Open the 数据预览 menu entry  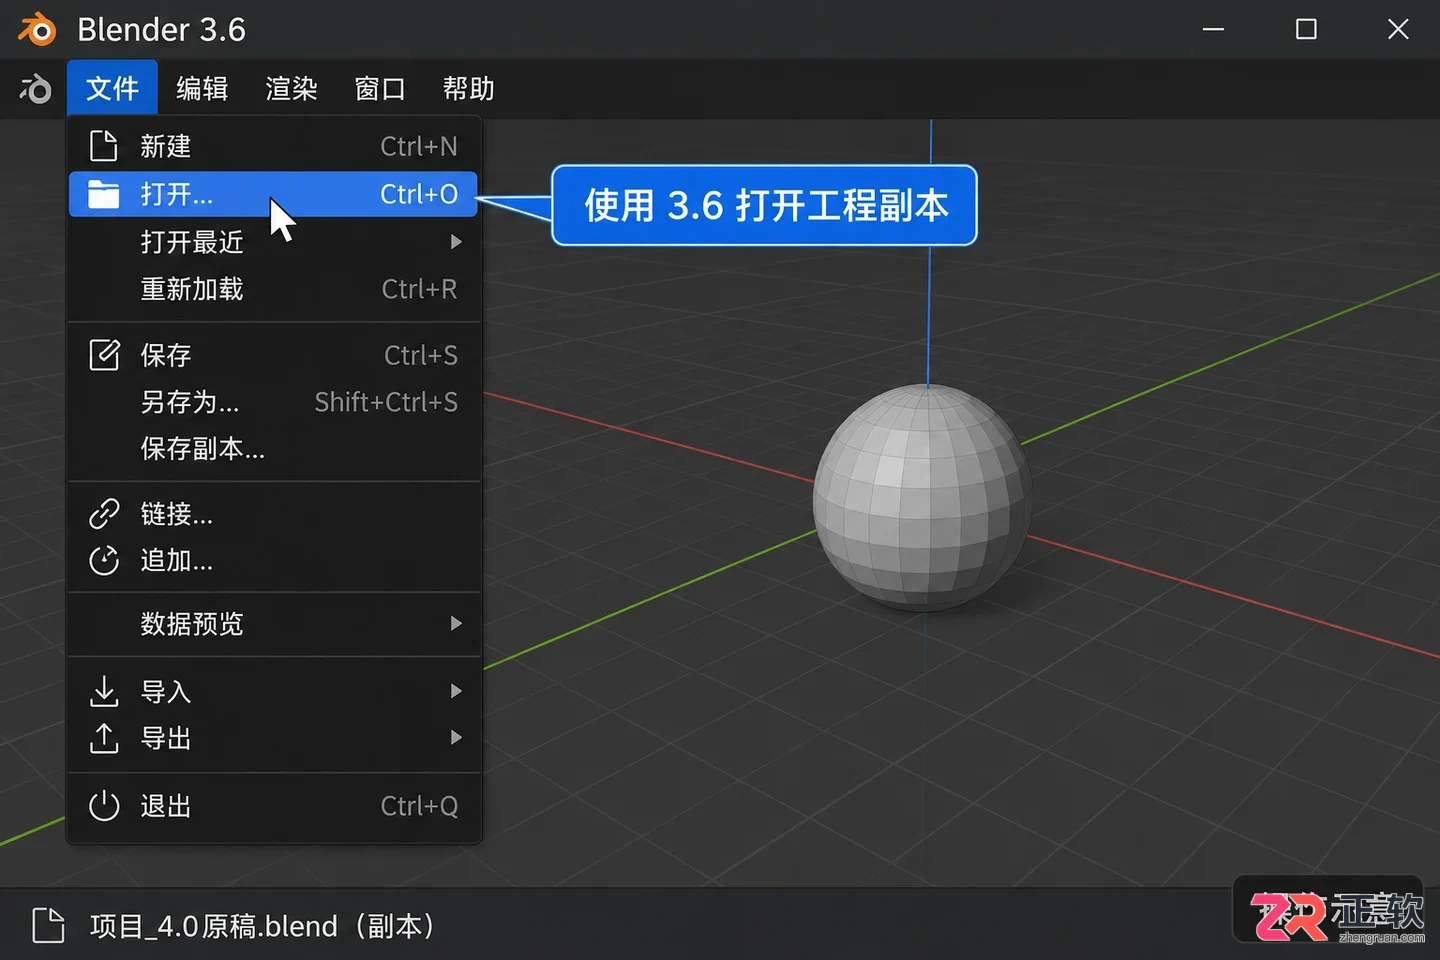(x=273, y=624)
